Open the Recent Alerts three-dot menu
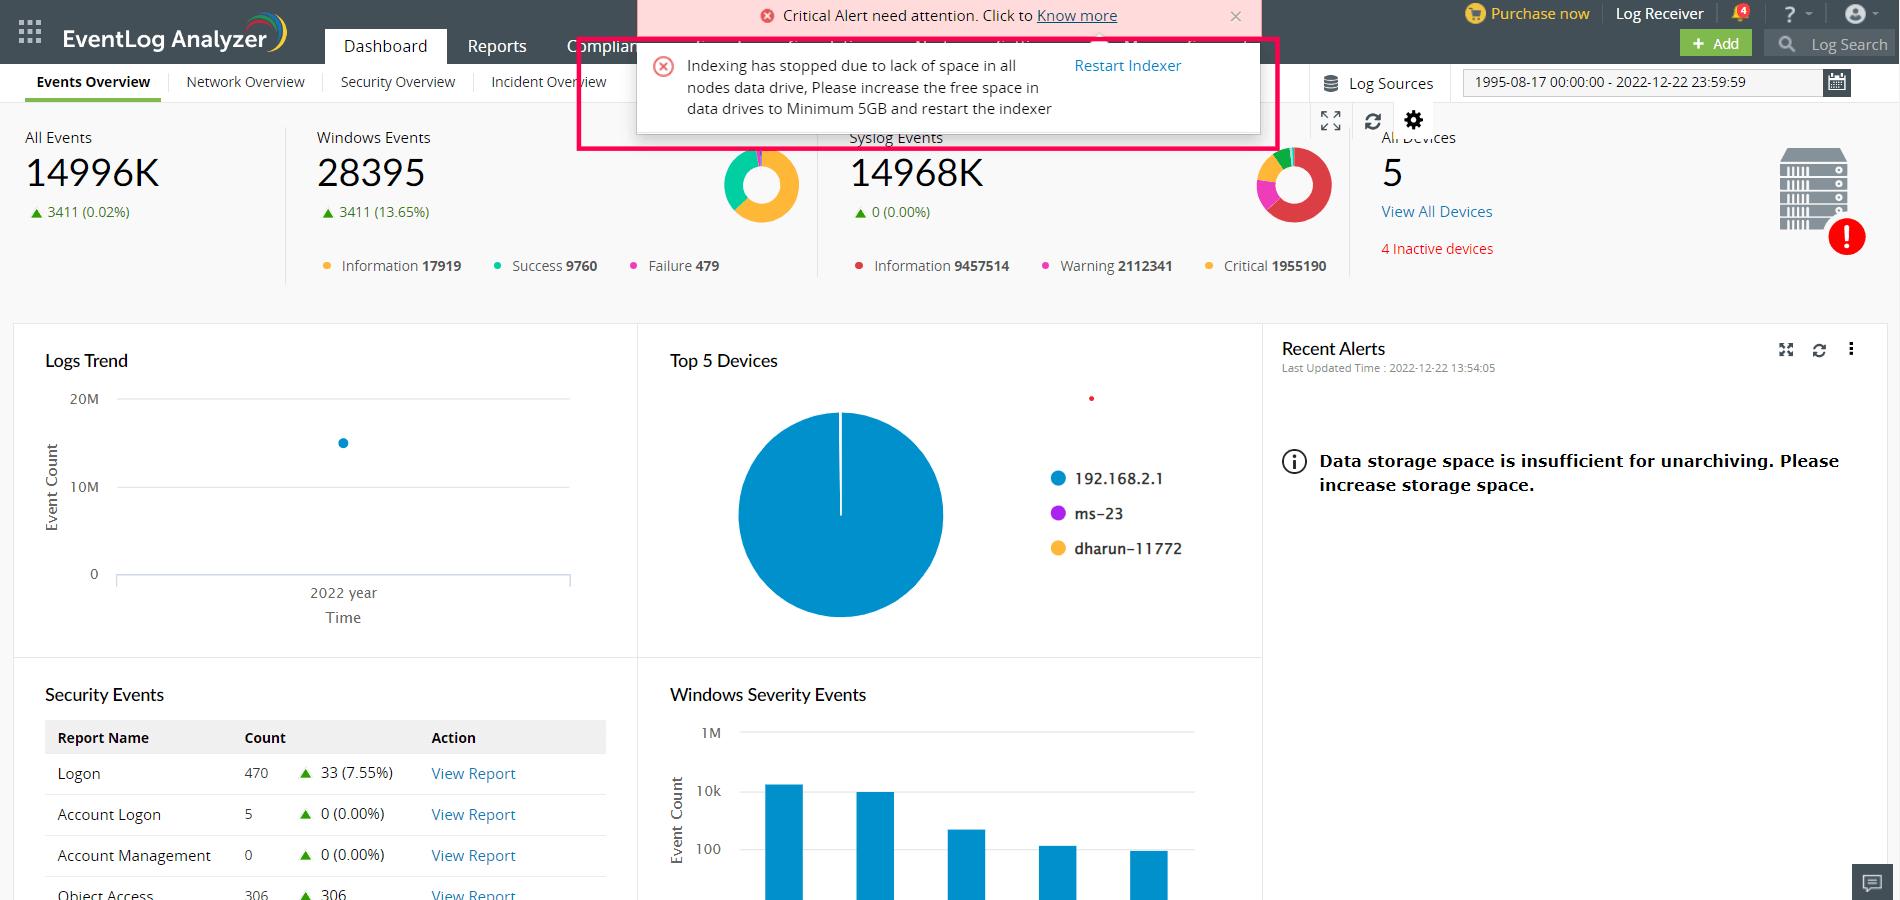This screenshot has height=900, width=1900. [1852, 349]
